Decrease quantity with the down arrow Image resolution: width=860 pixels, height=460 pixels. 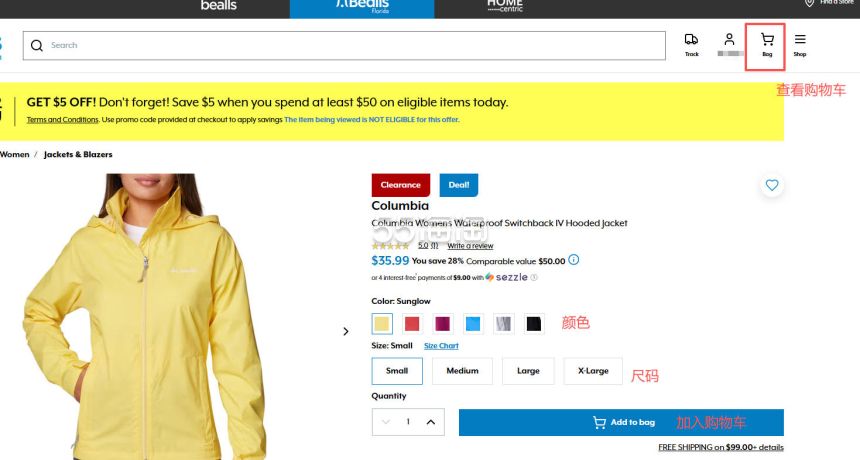tap(386, 422)
